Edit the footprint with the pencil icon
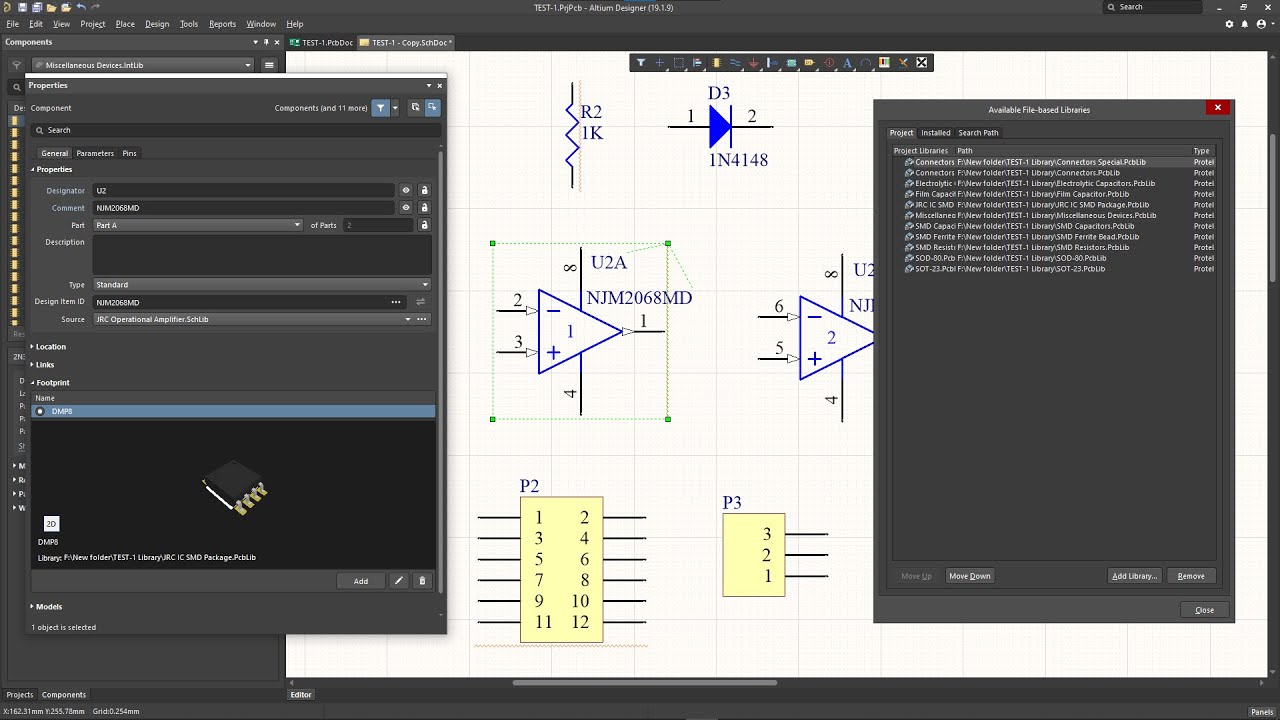 coord(399,581)
